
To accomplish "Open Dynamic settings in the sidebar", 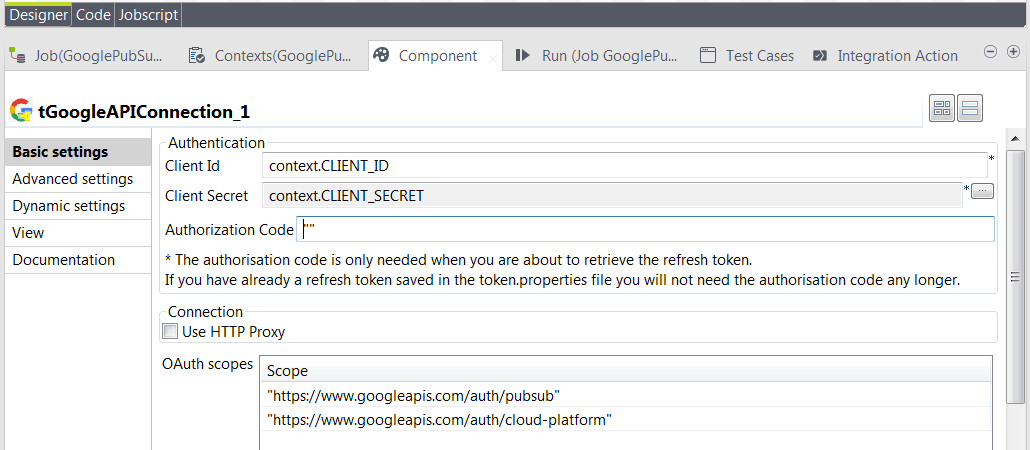I will point(78,206).
